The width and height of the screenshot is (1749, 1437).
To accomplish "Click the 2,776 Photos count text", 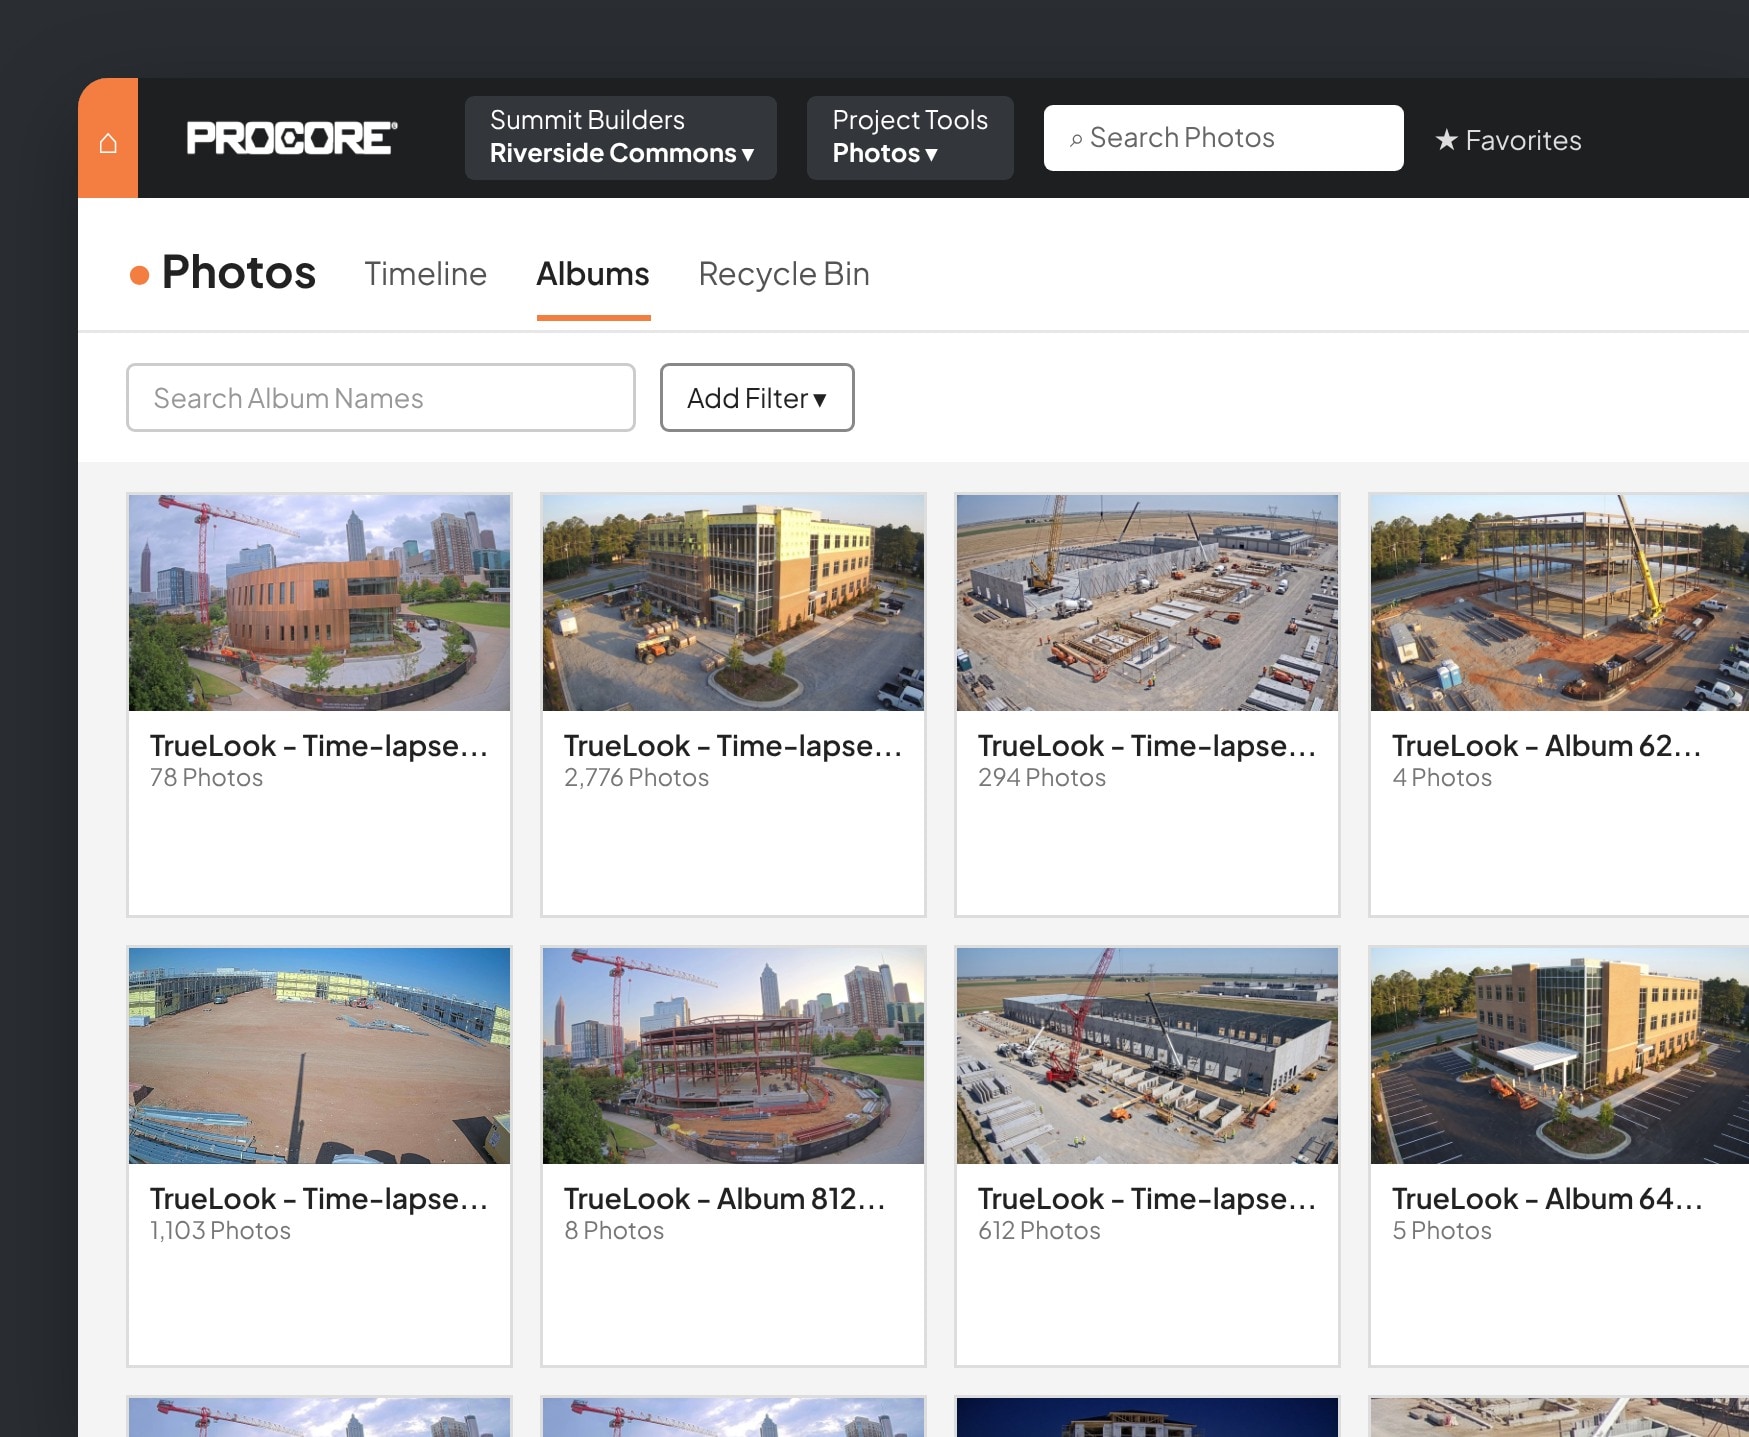I will coord(636,778).
